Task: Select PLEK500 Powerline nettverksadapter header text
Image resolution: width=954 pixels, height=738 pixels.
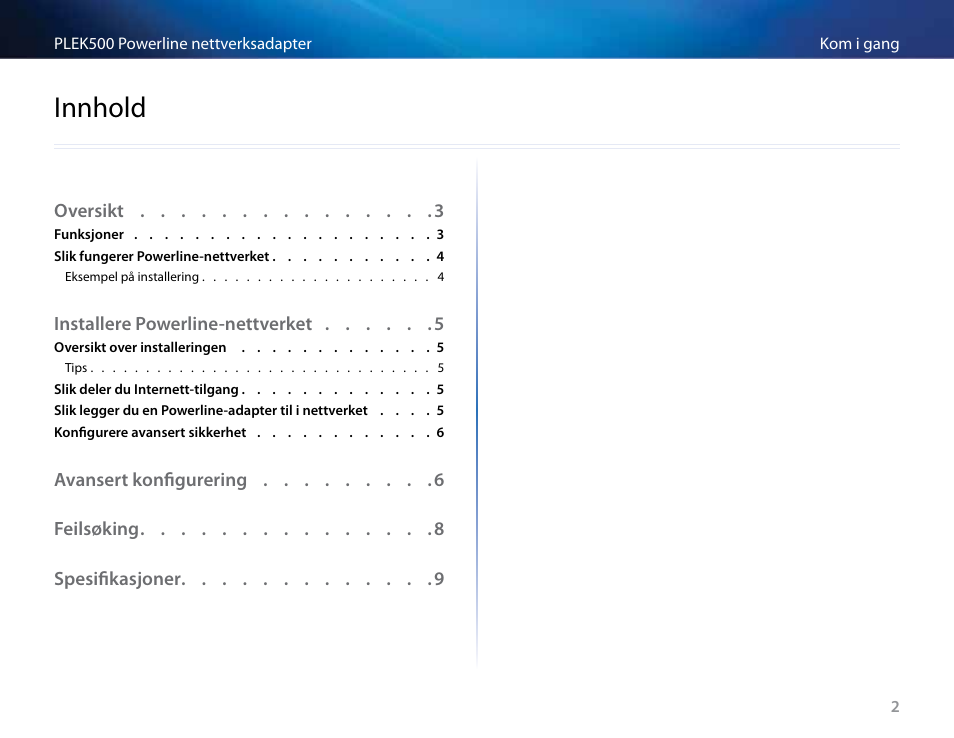Action: click(x=183, y=44)
